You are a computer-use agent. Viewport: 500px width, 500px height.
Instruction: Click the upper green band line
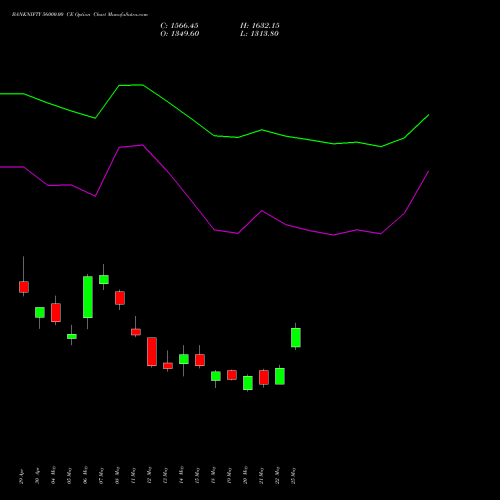[x=214, y=136]
